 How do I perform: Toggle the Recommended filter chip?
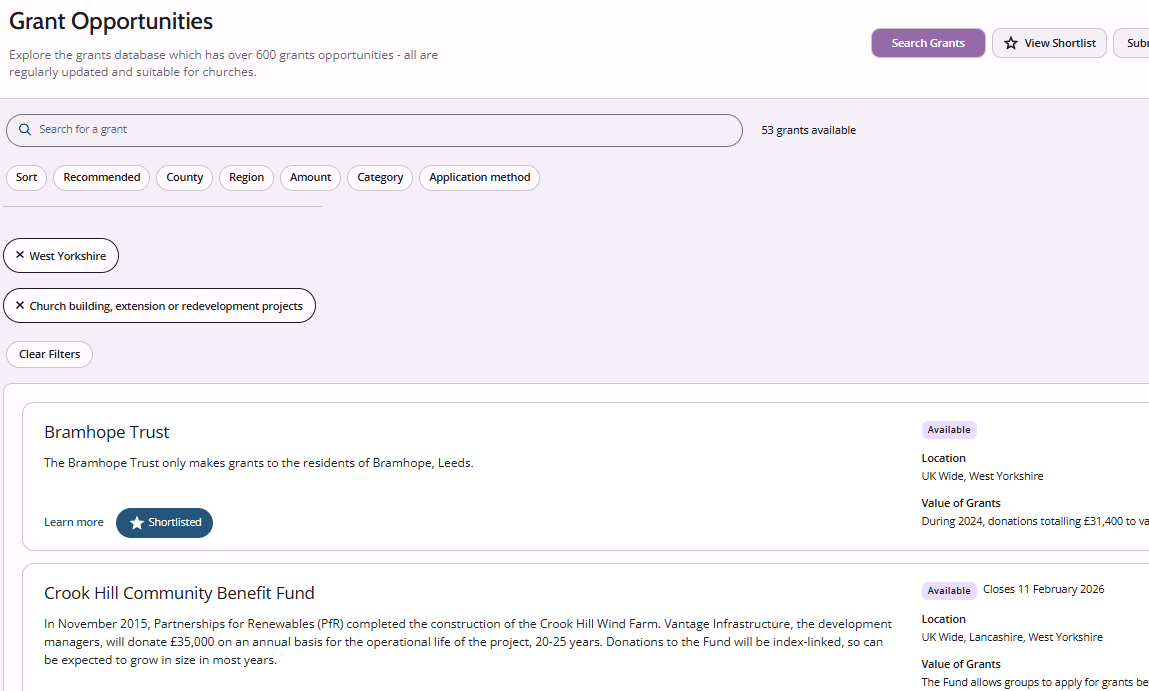click(101, 178)
